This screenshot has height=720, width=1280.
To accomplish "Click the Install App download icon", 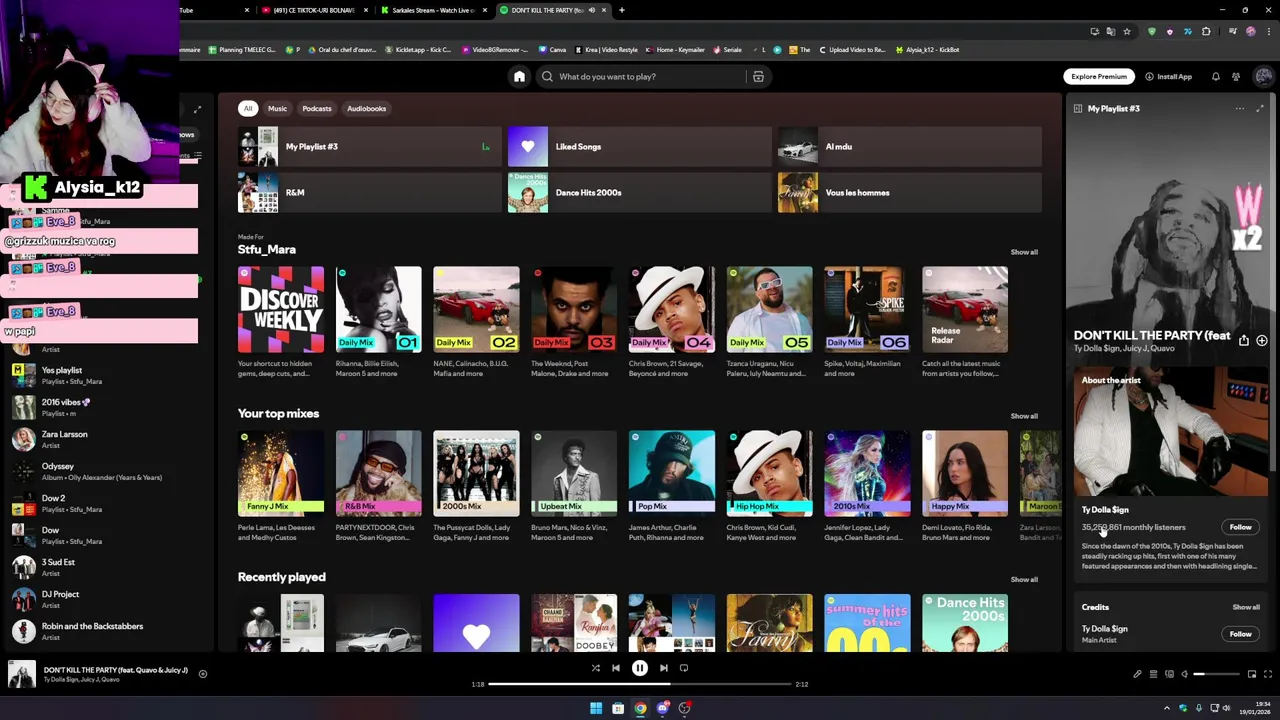I will coord(1149,76).
